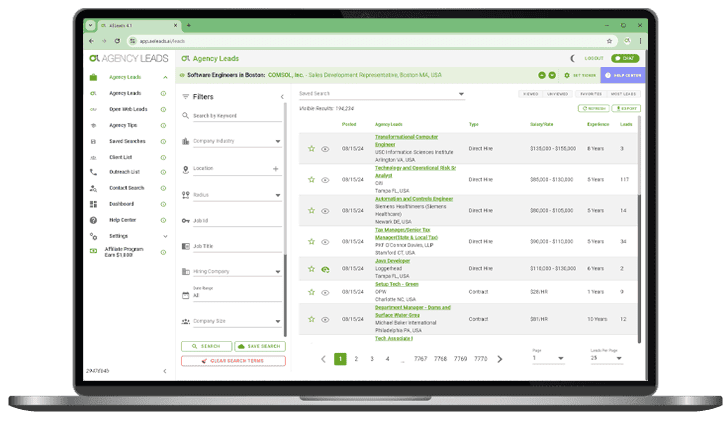Expand the Settings sidebar section
Viewport: 727px width, 421px height.
click(x=165, y=236)
